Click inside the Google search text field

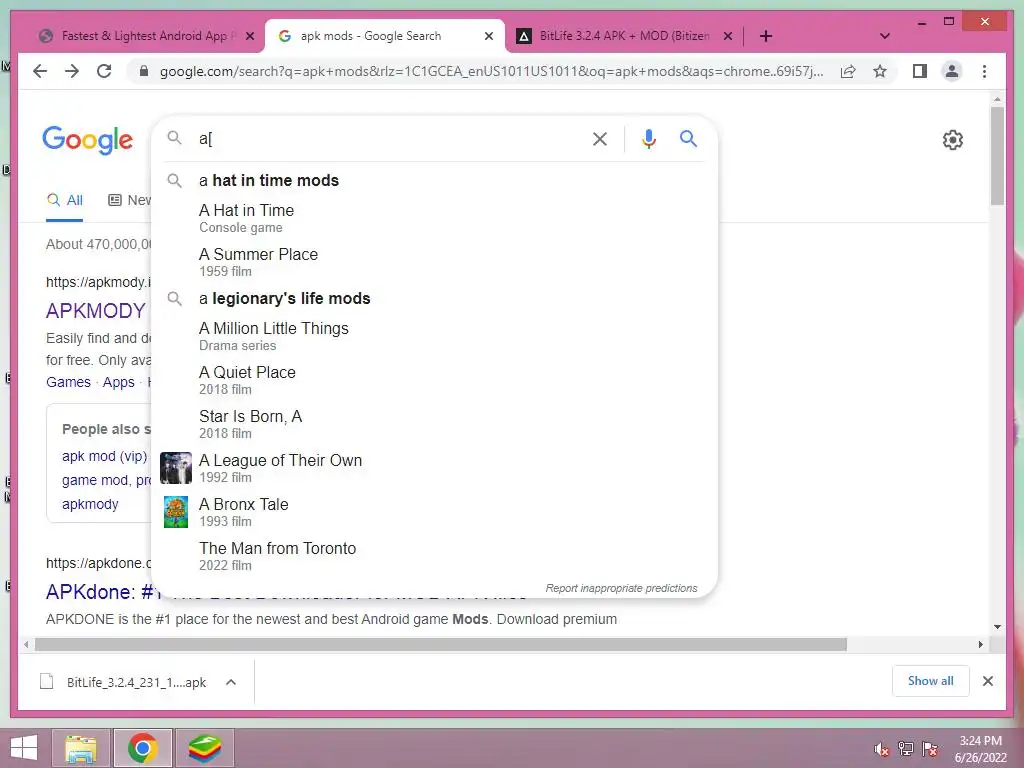[391, 138]
